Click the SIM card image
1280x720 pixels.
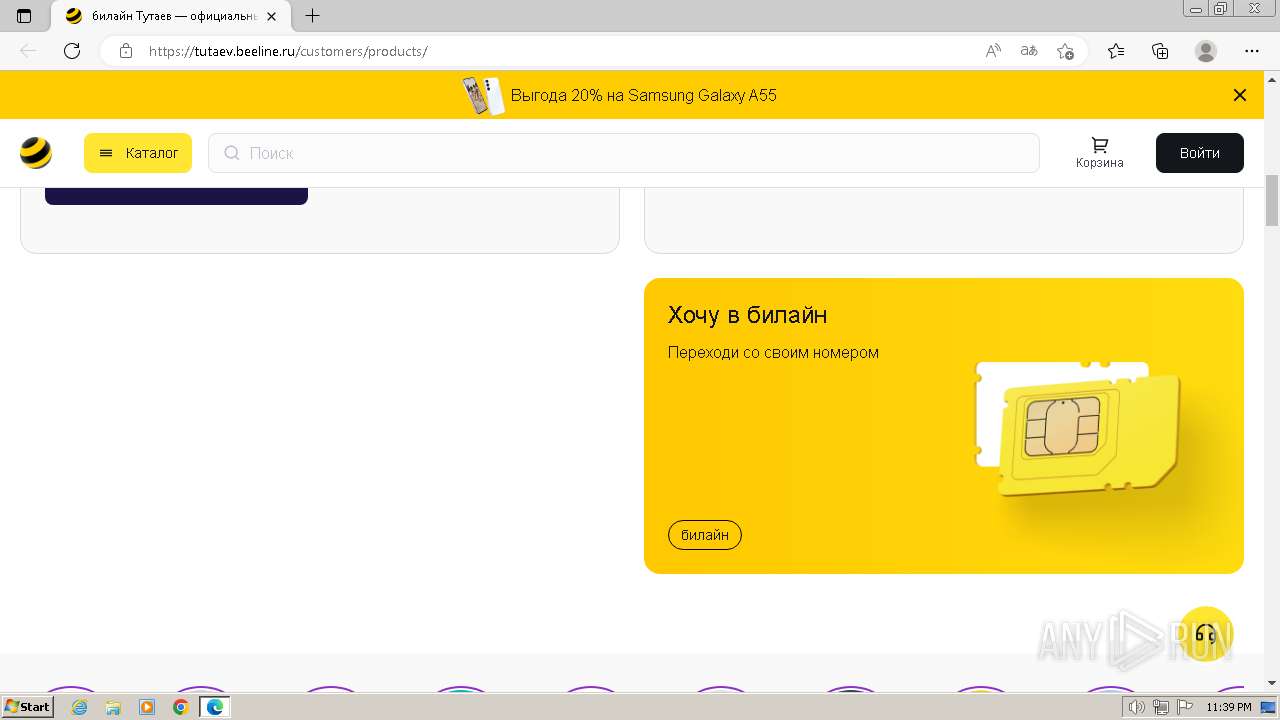(x=1078, y=428)
